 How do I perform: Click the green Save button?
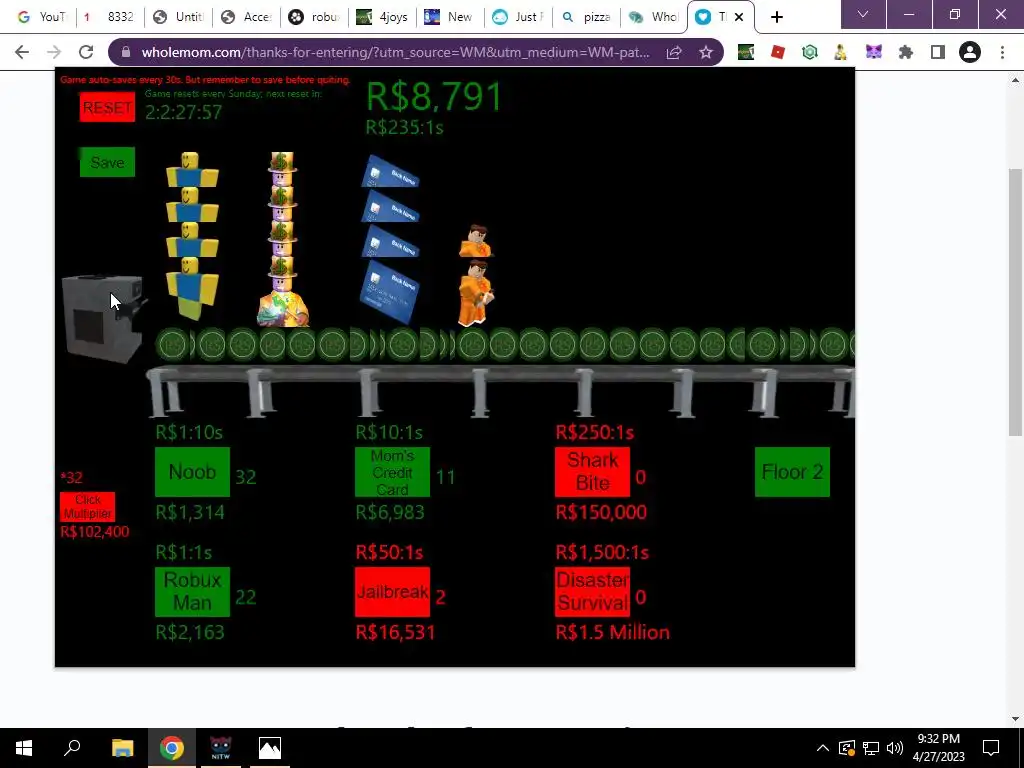click(107, 162)
